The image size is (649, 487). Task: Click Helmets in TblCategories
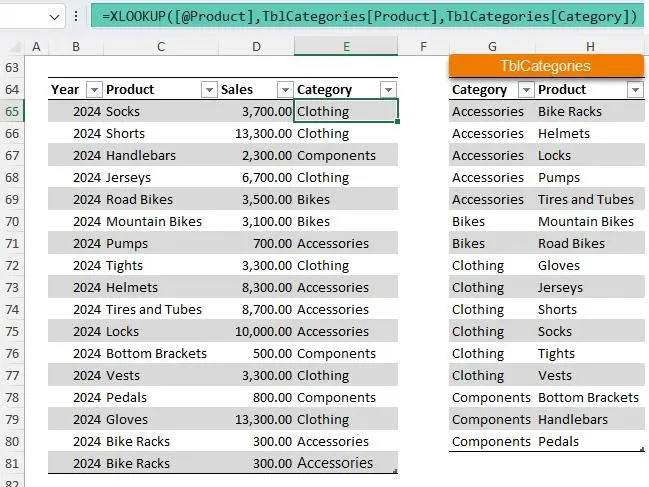(x=590, y=133)
